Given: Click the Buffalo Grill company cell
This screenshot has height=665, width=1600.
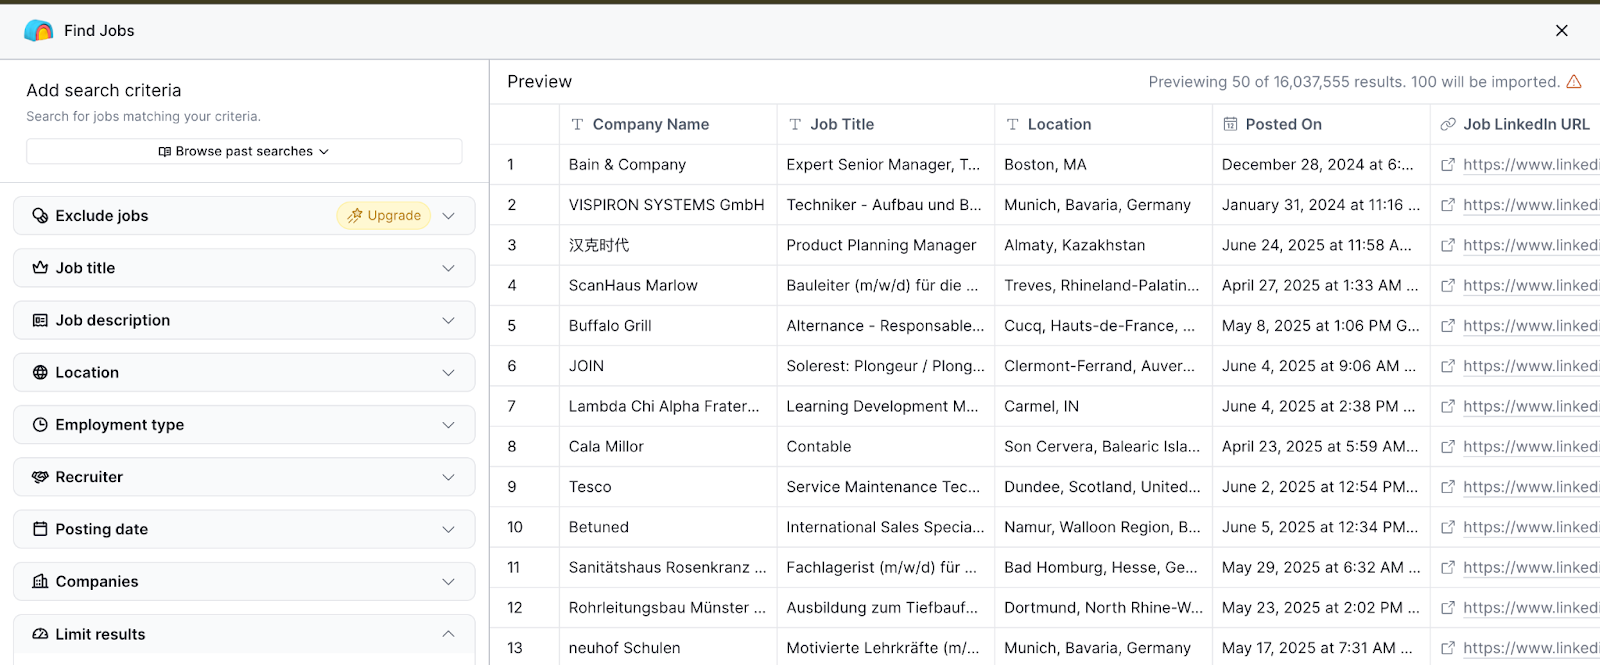Looking at the screenshot, I should tap(668, 326).
